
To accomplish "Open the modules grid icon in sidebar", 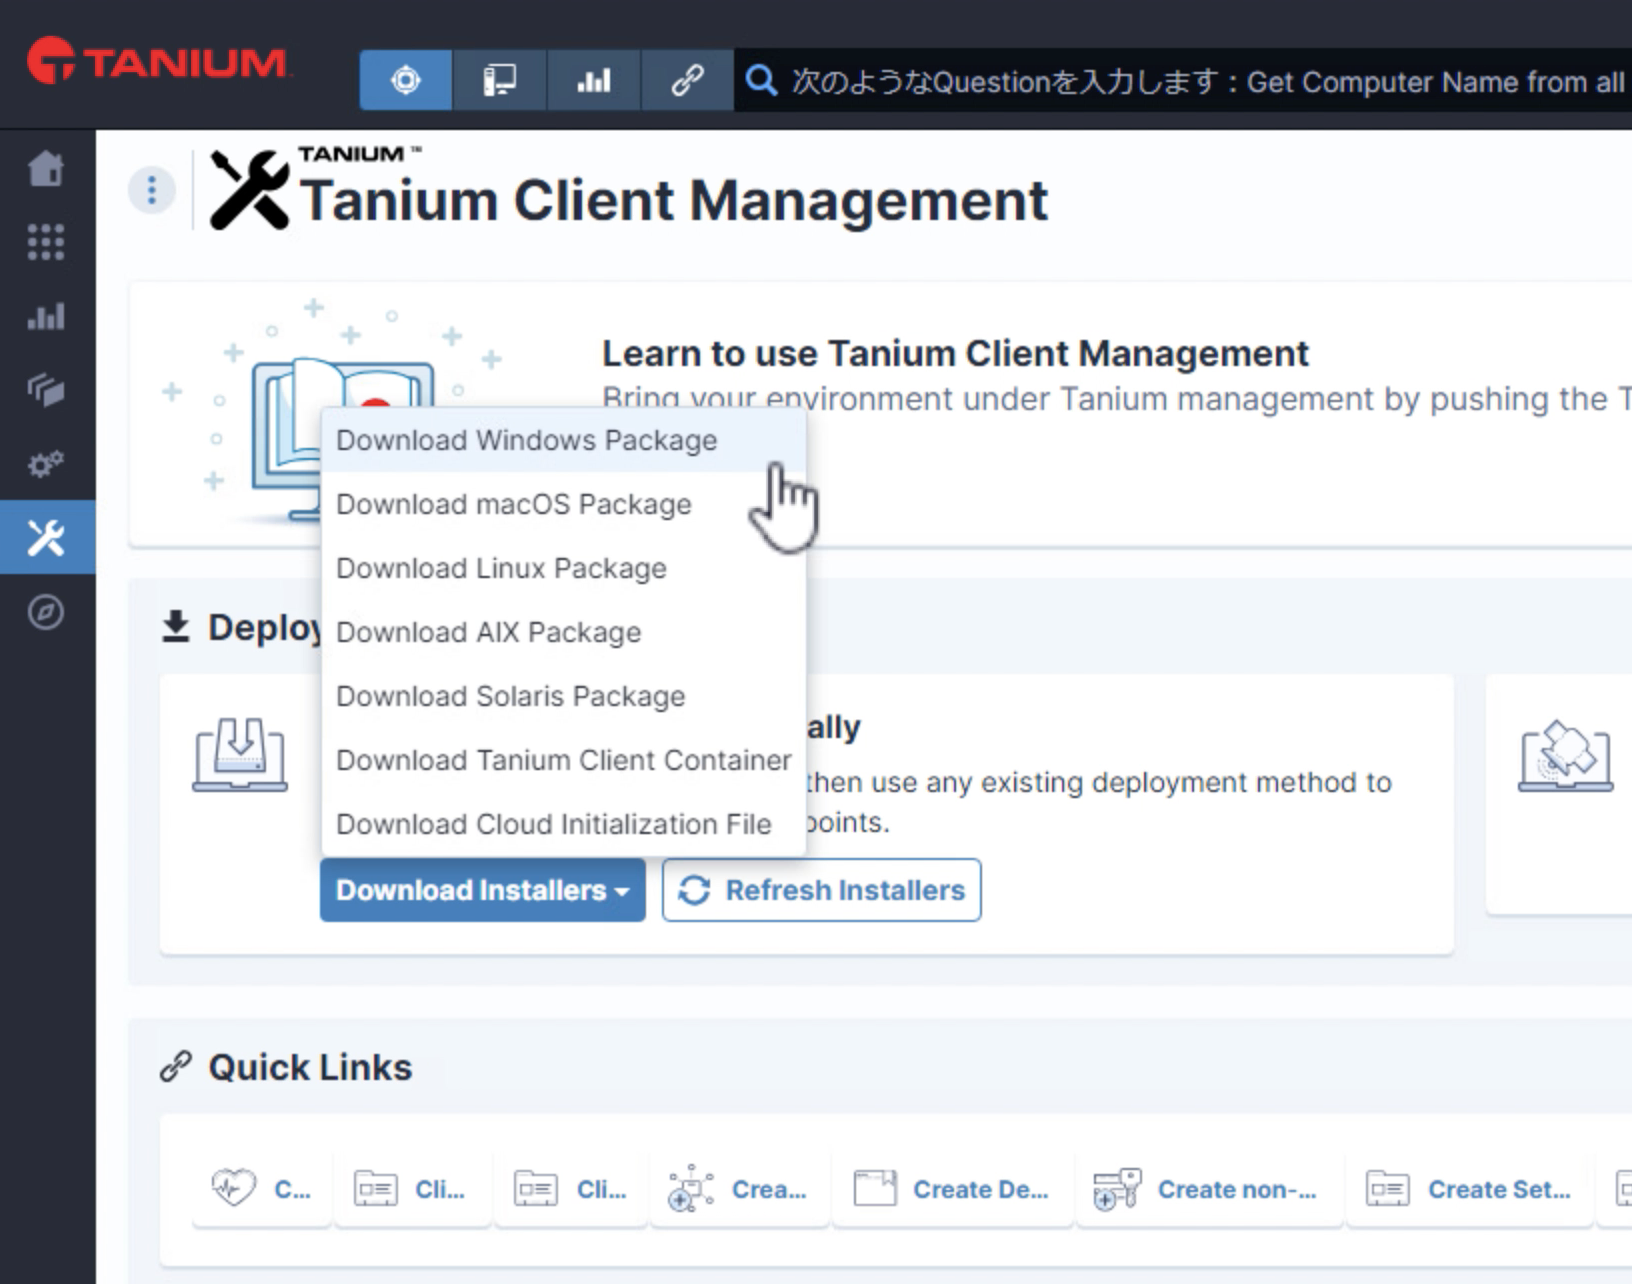I will [x=46, y=242].
